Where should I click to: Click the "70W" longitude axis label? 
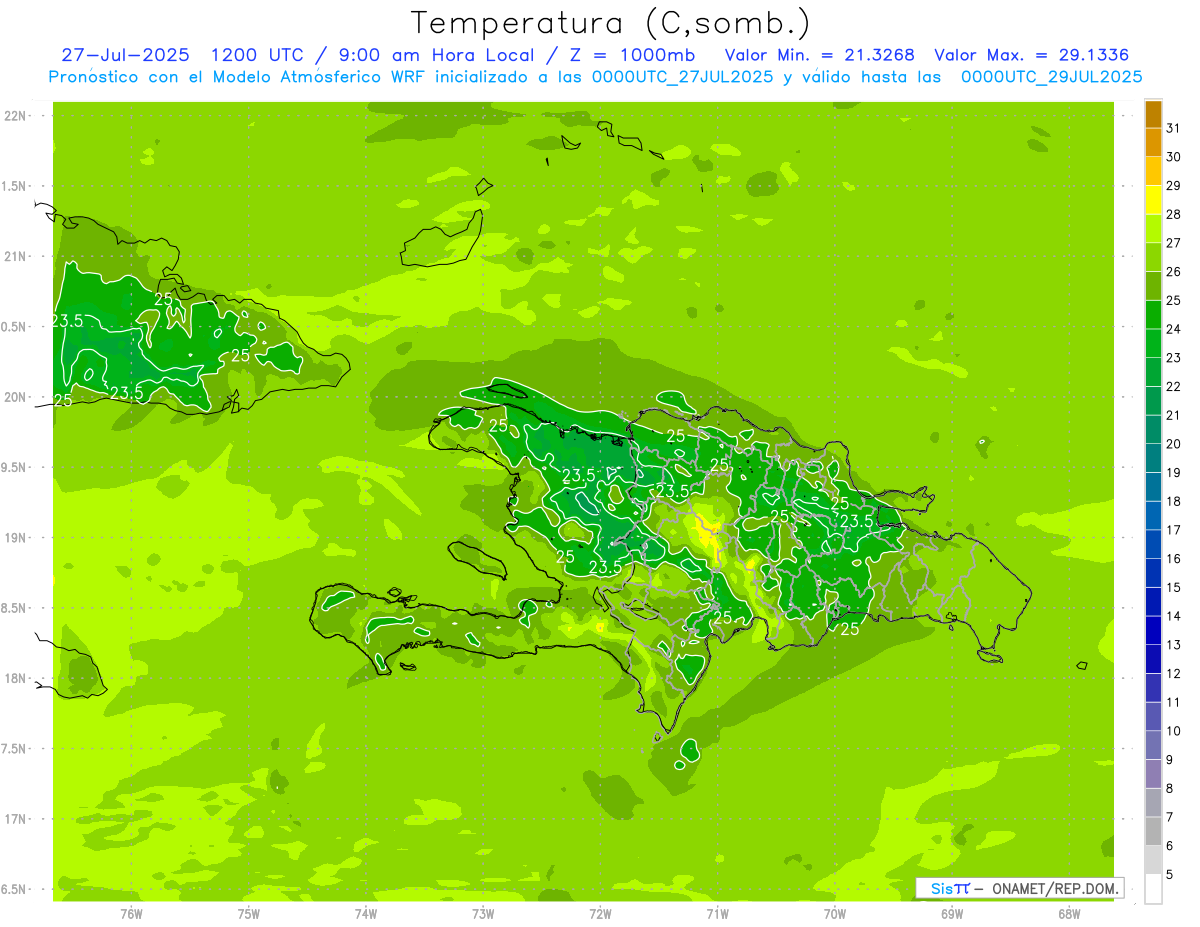click(x=835, y=913)
